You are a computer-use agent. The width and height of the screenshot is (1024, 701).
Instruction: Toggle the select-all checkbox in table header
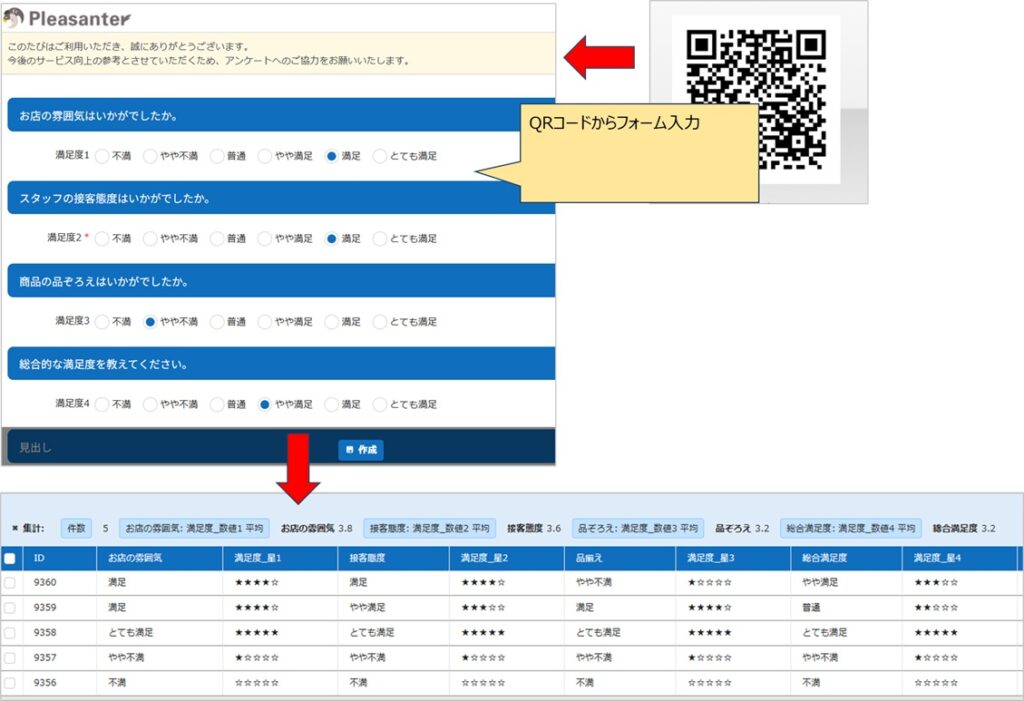click(10, 558)
